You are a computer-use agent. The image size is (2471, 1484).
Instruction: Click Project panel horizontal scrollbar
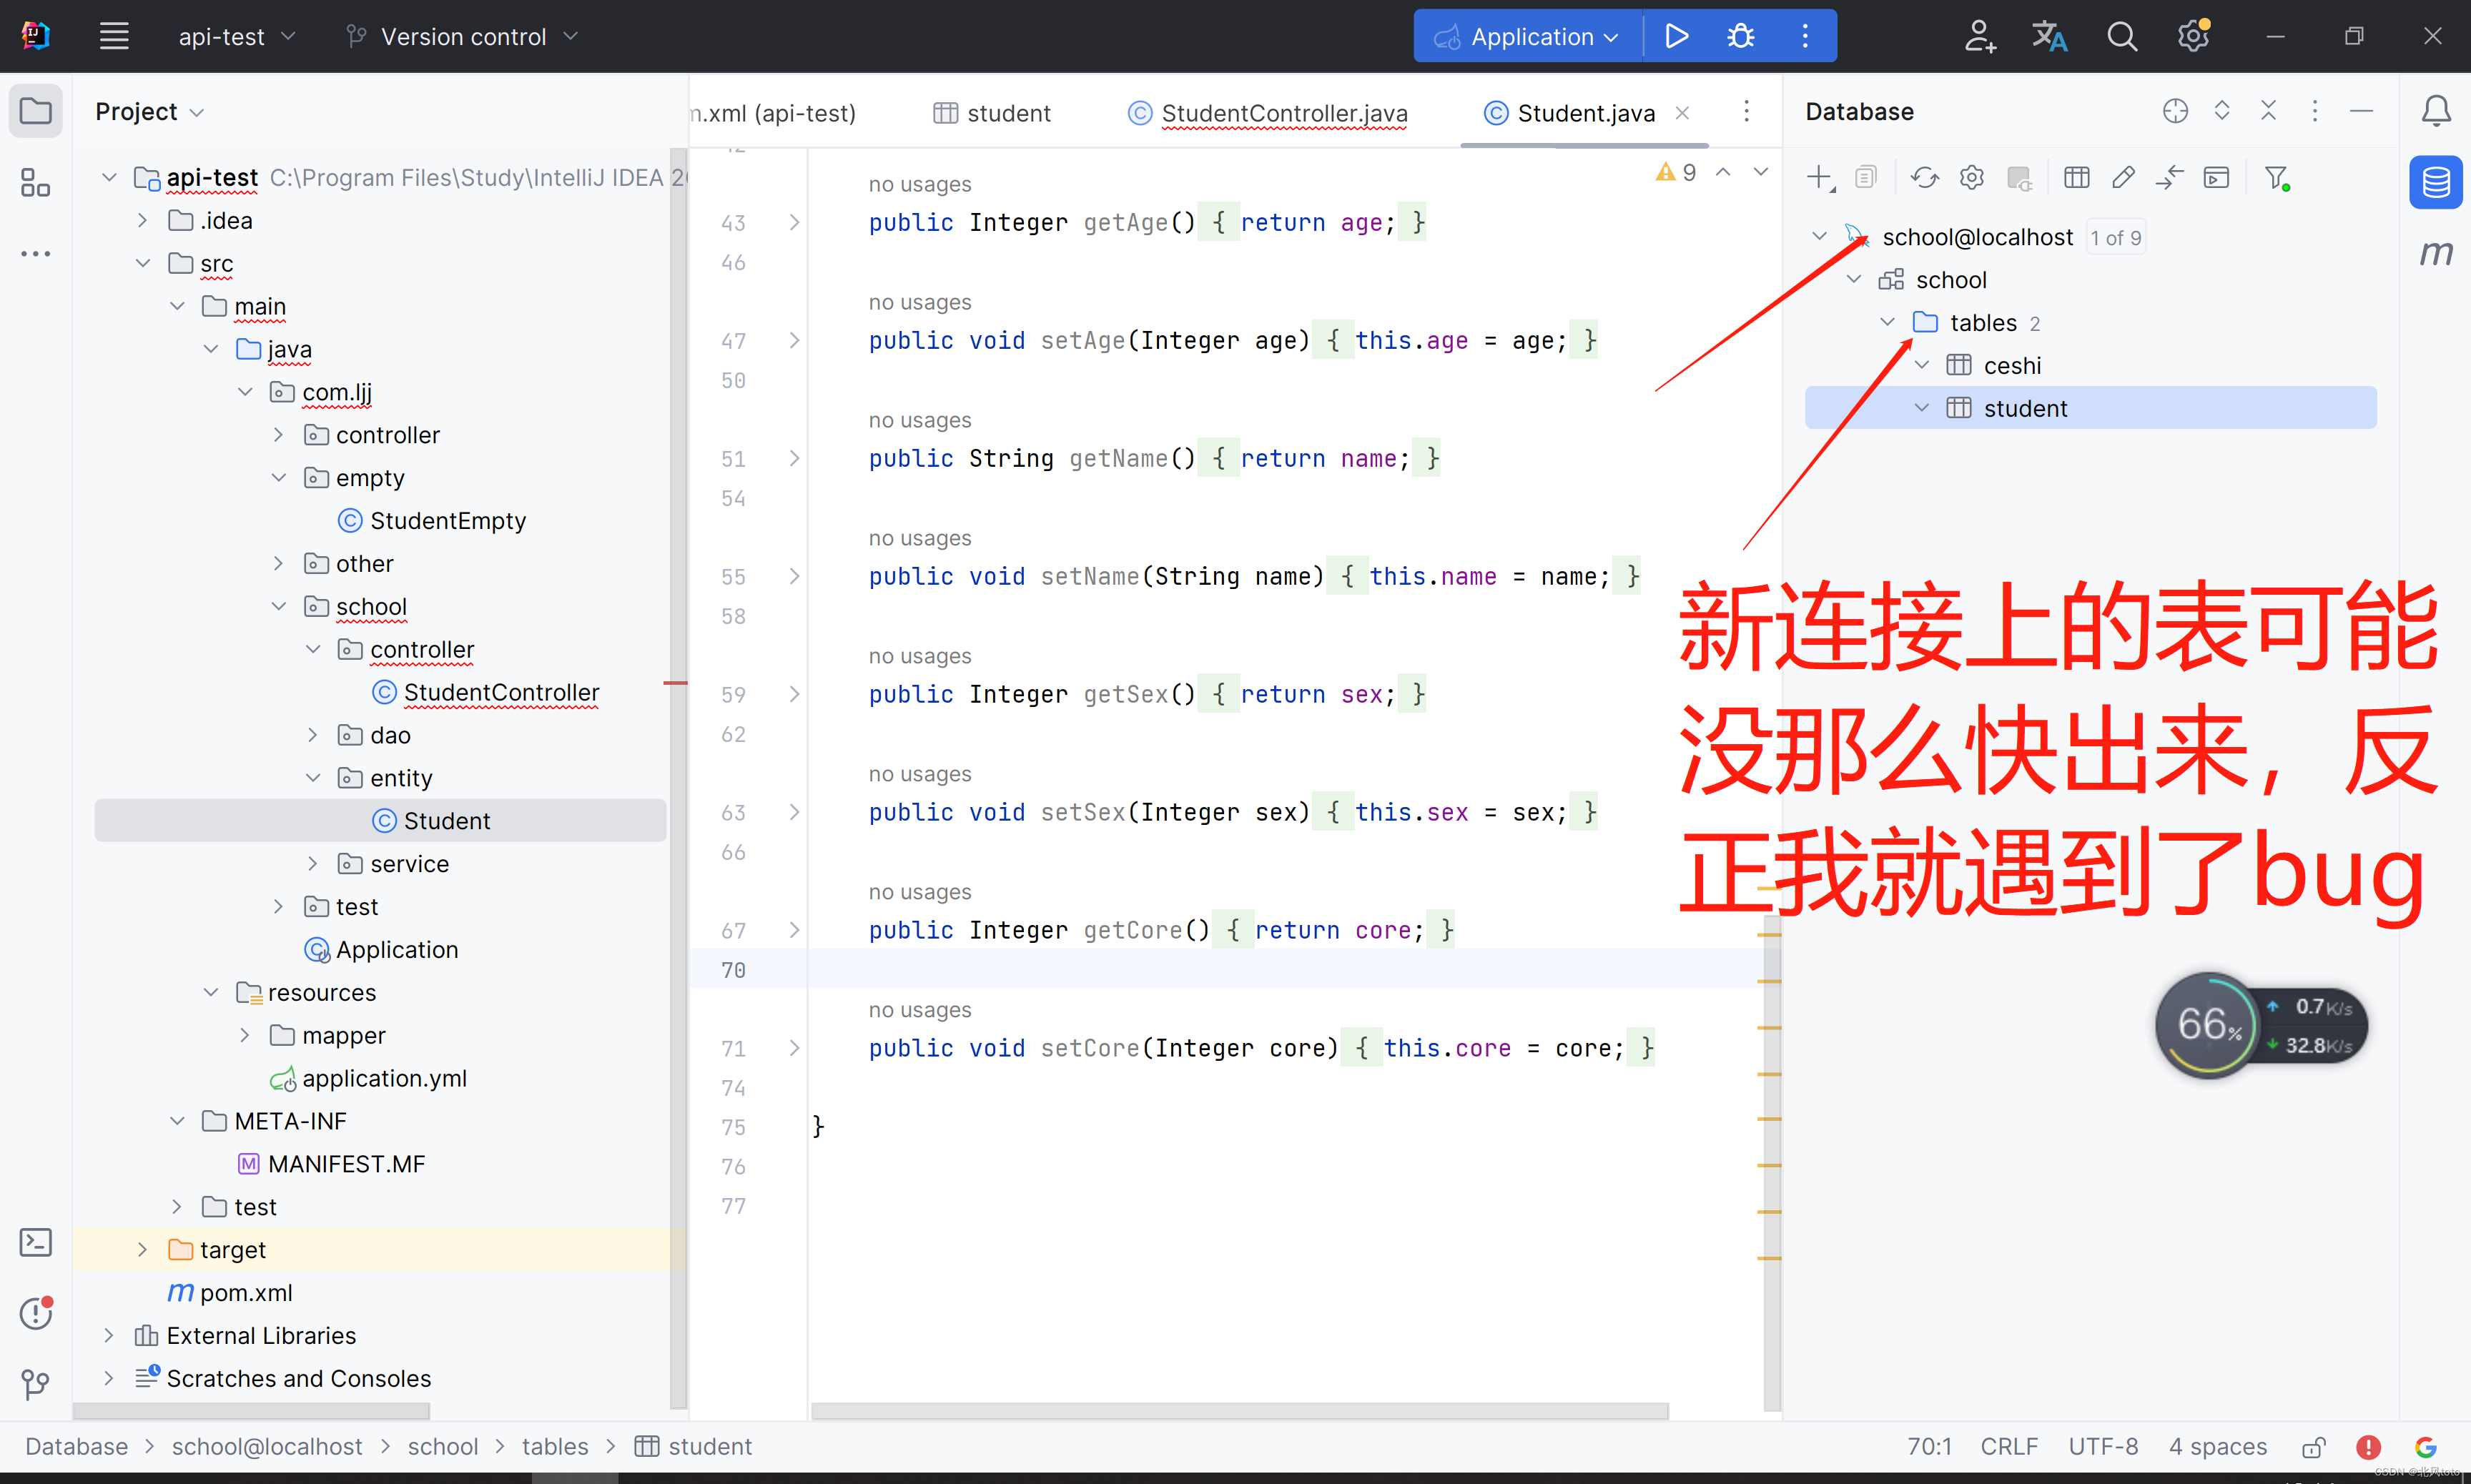pyautogui.click(x=251, y=1410)
